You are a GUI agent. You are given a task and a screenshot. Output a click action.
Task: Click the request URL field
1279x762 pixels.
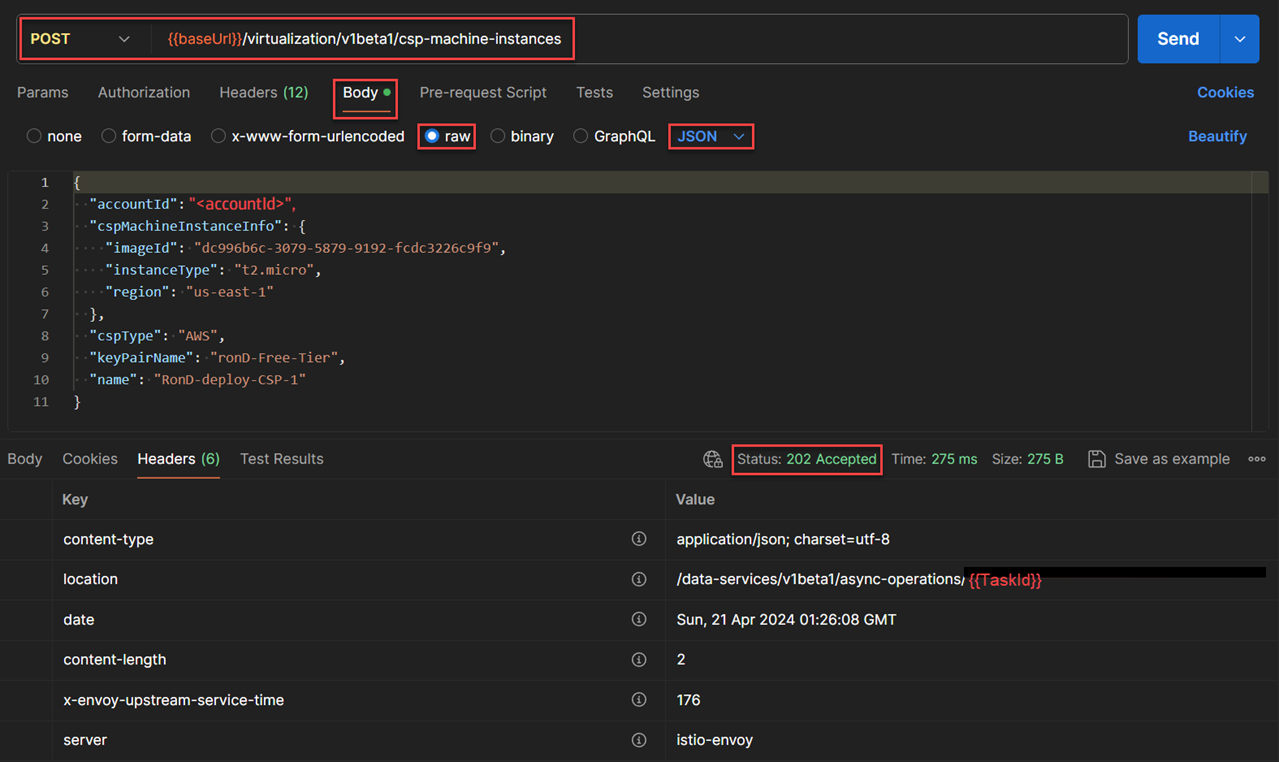coord(640,39)
